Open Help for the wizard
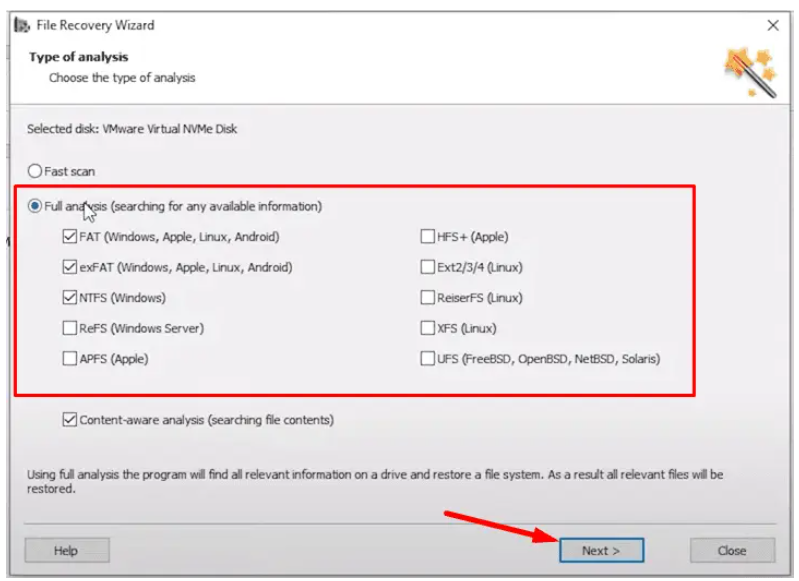Viewport: 799px width, 581px height. (x=67, y=550)
